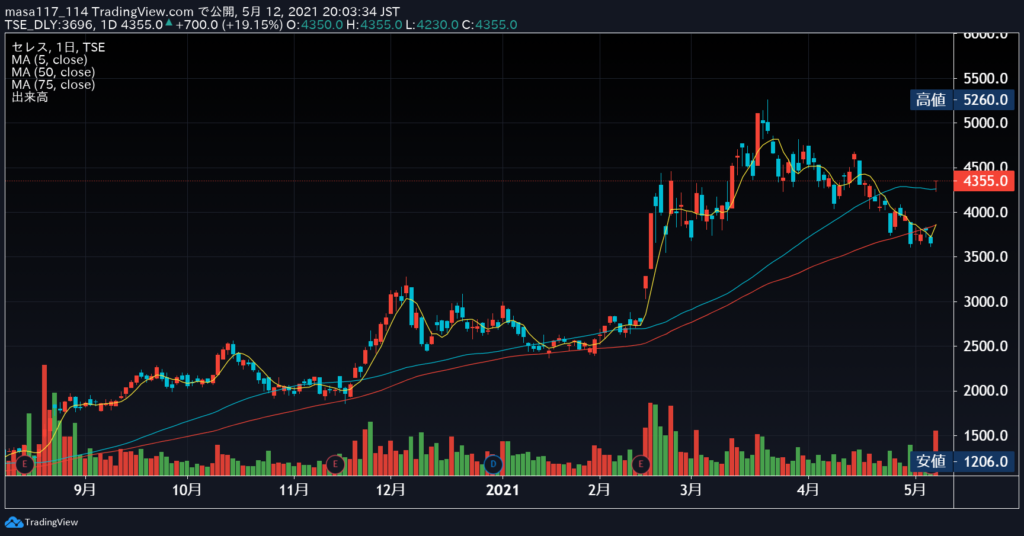The image size is (1024, 536).
Task: Click the 2021 time axis label
Action: tap(503, 490)
